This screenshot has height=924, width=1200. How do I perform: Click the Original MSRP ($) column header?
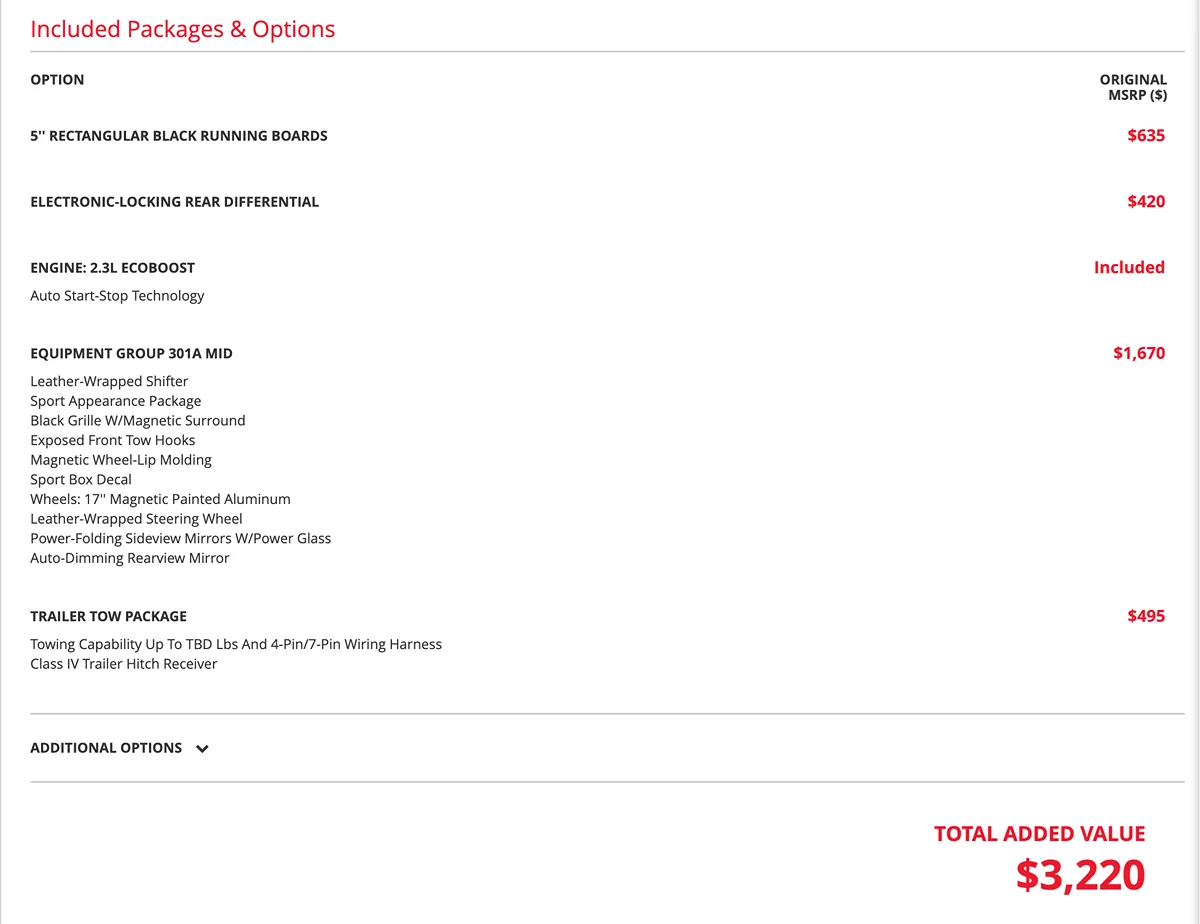pyautogui.click(x=1133, y=87)
